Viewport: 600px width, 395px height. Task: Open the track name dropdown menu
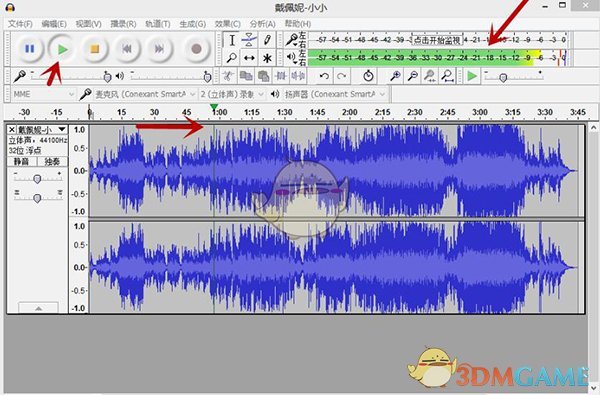pyautogui.click(x=42, y=130)
